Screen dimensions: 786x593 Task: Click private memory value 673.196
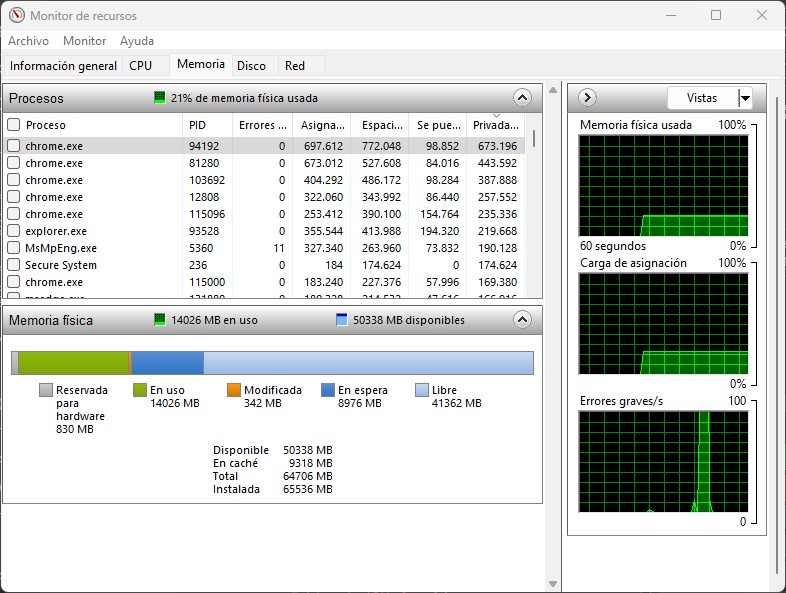click(x=497, y=146)
